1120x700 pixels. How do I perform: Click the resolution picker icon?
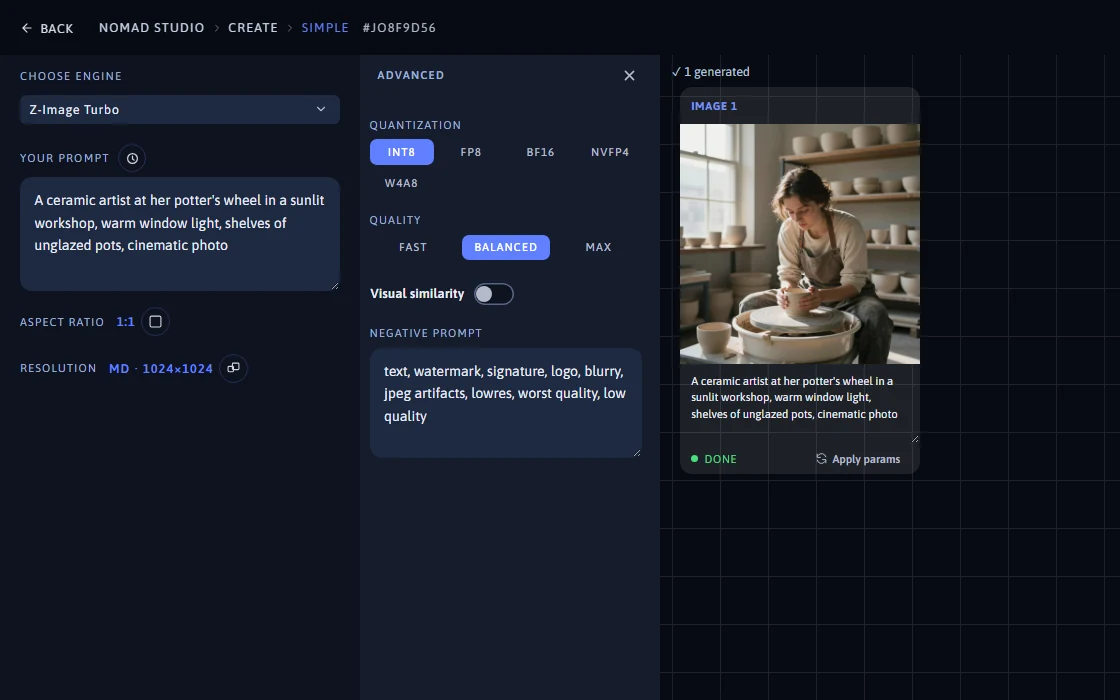pos(233,368)
